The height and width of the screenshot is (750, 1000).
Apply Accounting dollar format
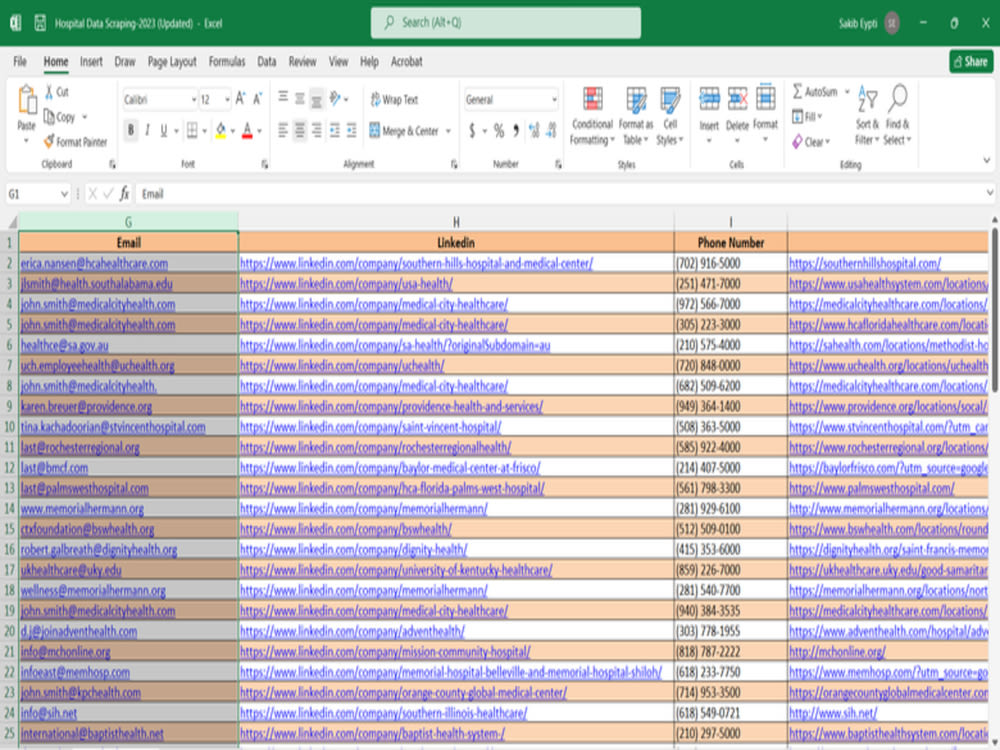coord(472,131)
